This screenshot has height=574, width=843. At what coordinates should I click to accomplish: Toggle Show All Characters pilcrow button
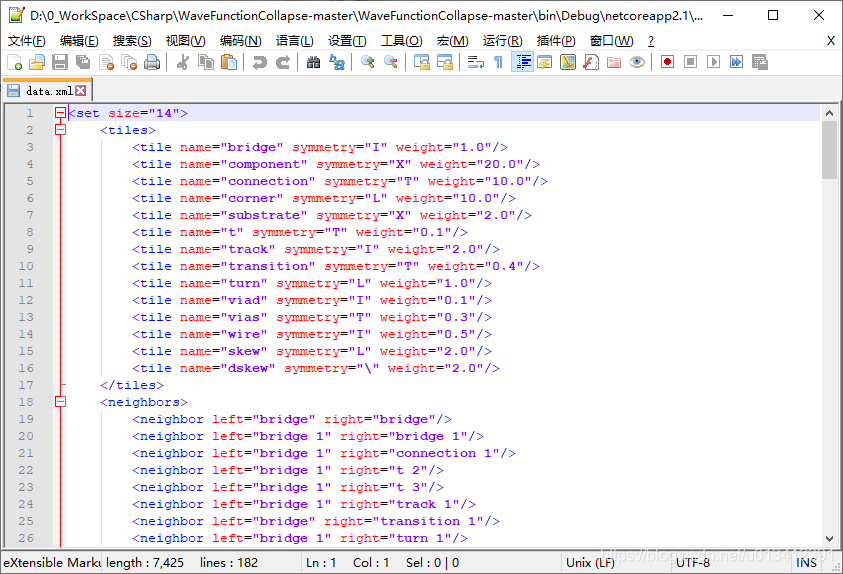(498, 62)
